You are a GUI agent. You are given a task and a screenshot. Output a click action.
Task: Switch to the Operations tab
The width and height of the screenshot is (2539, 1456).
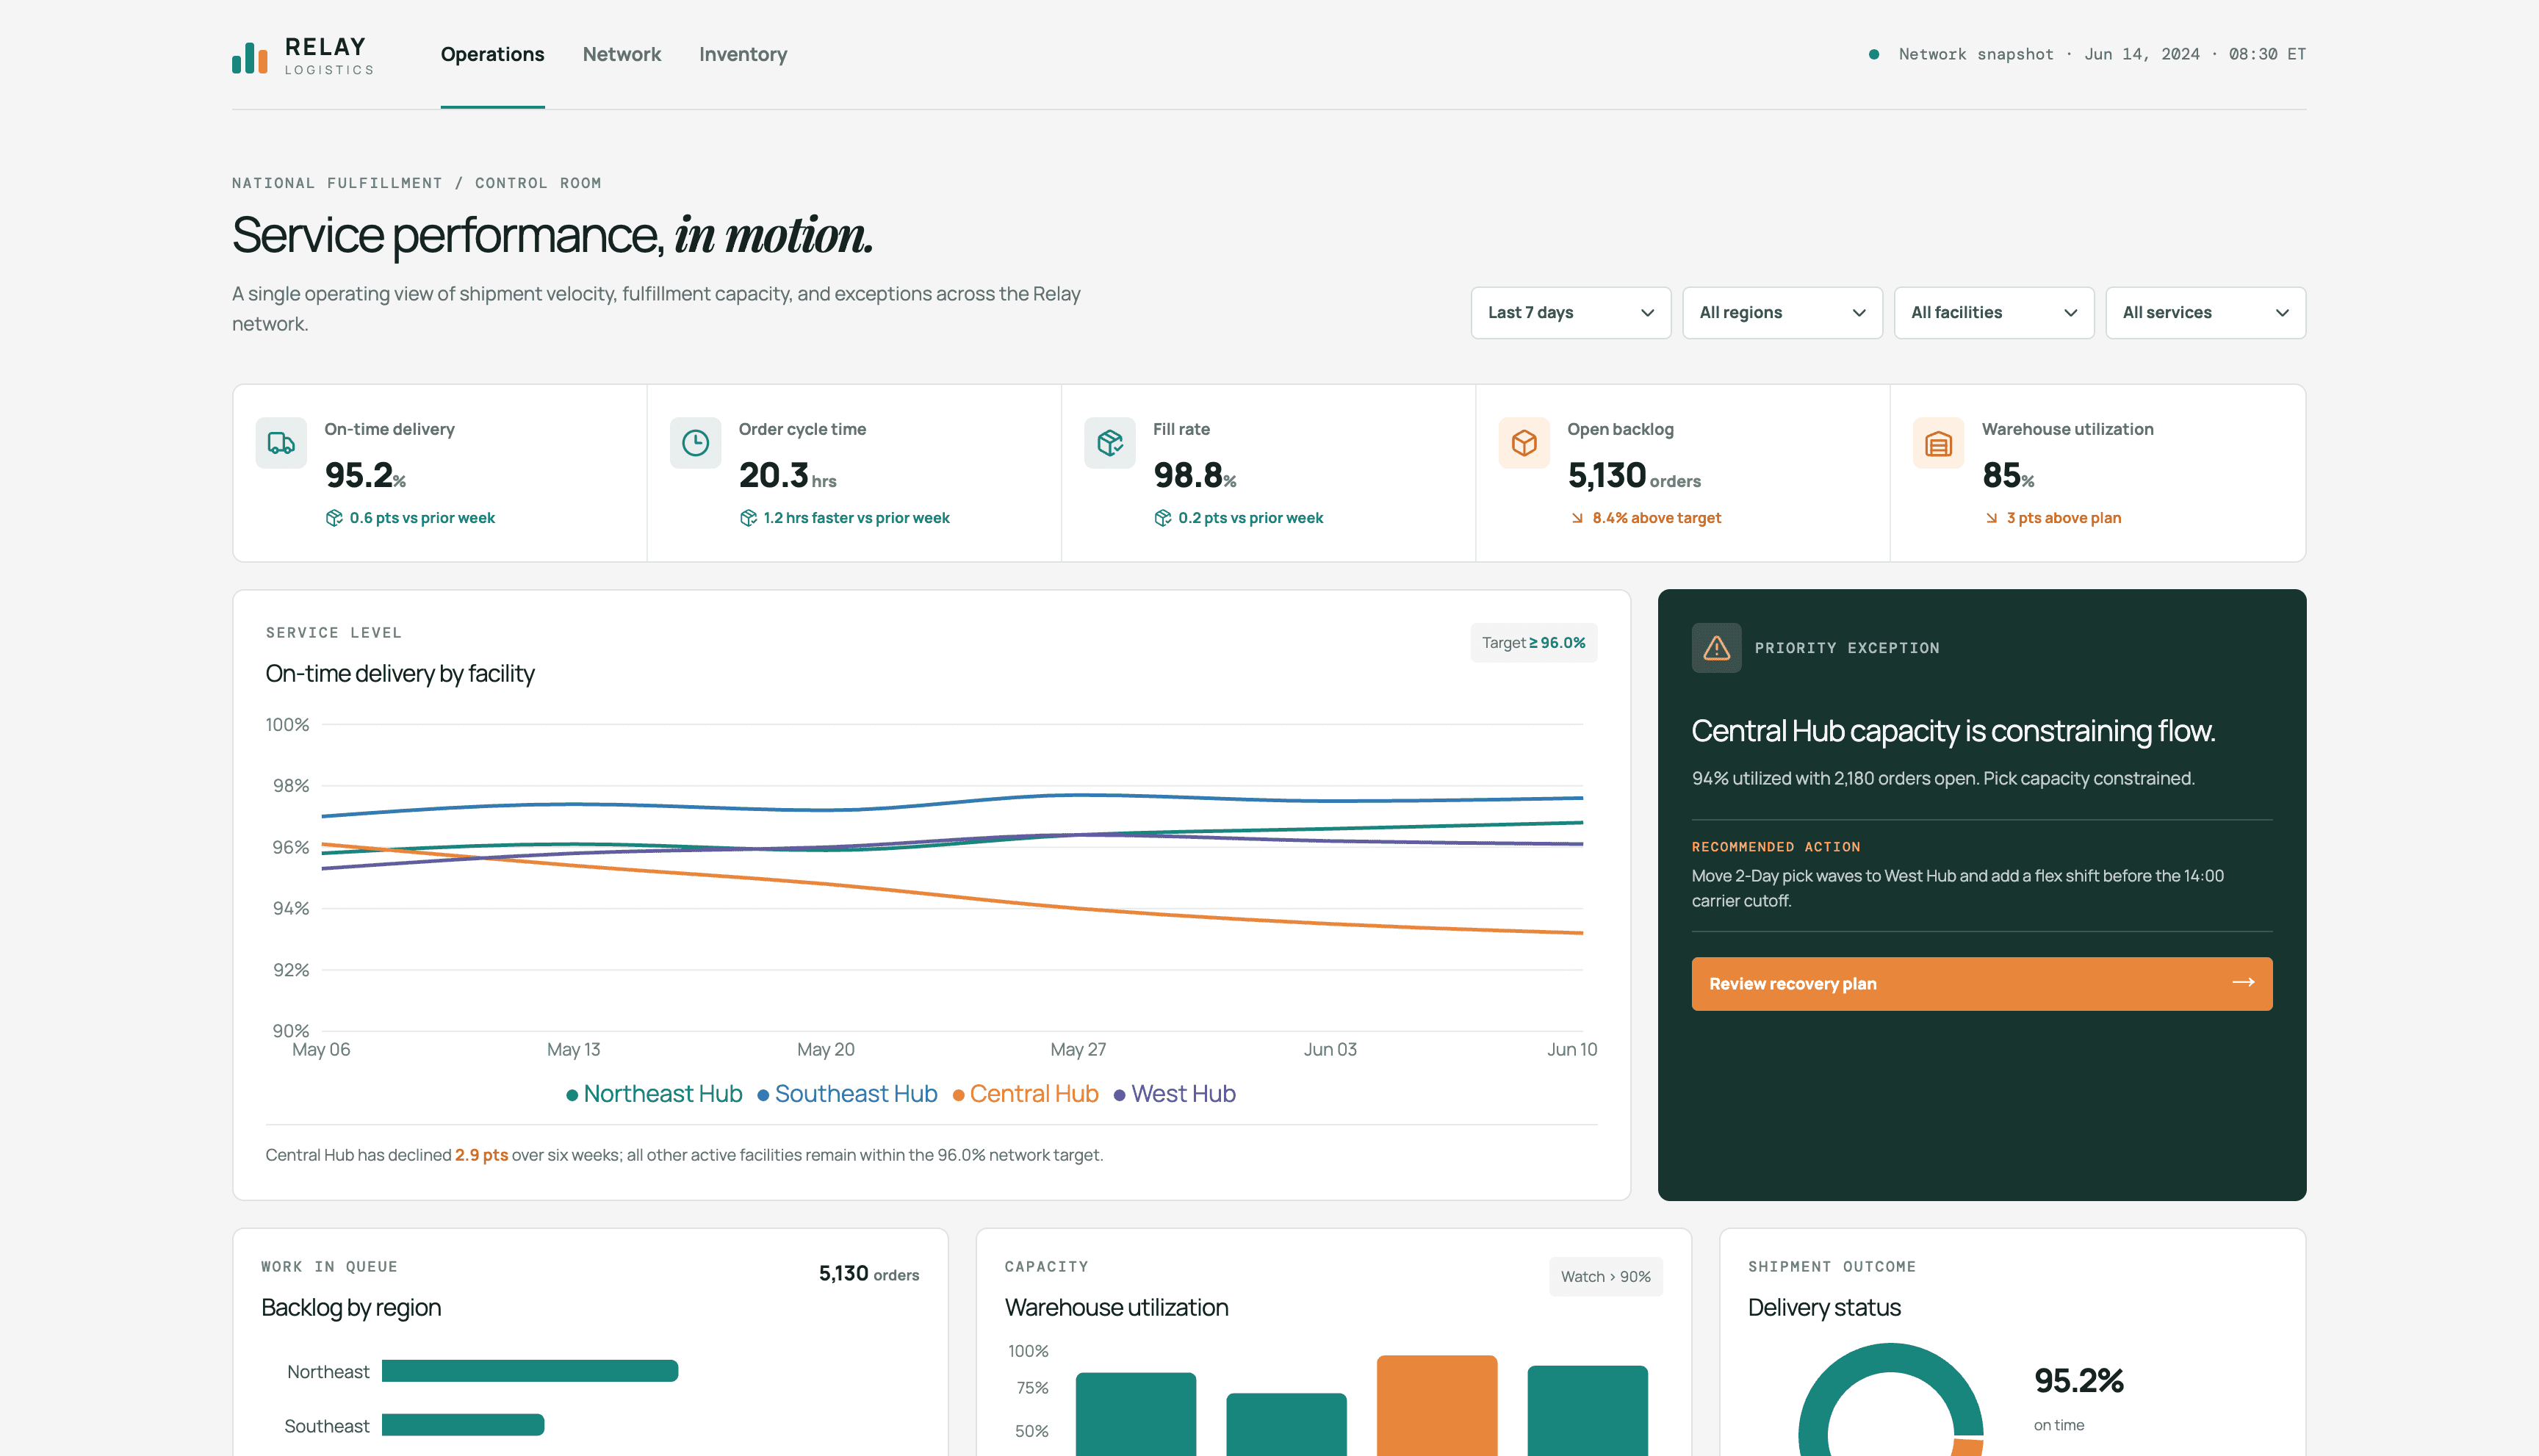click(x=492, y=54)
